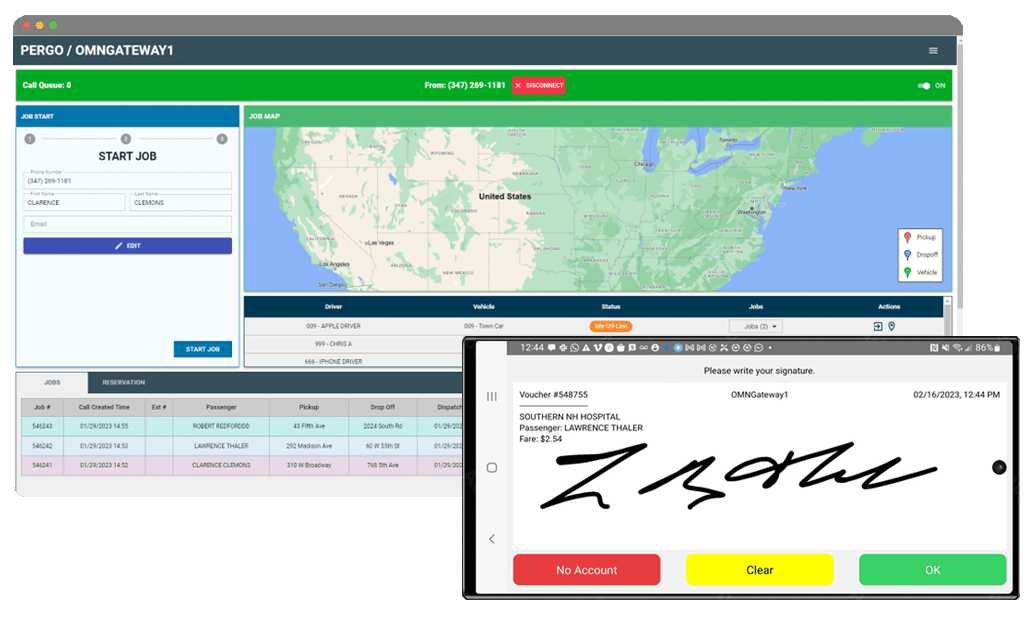The height and width of the screenshot is (624, 1034).
Task: Click the signature drawing on tablet
Action: click(739, 476)
